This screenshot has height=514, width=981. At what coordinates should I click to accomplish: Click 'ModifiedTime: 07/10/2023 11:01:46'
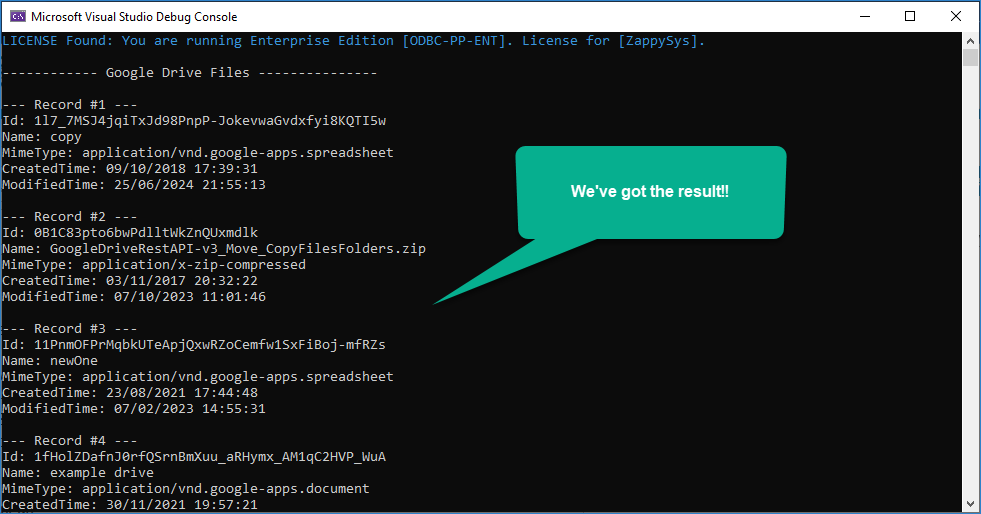click(x=134, y=296)
